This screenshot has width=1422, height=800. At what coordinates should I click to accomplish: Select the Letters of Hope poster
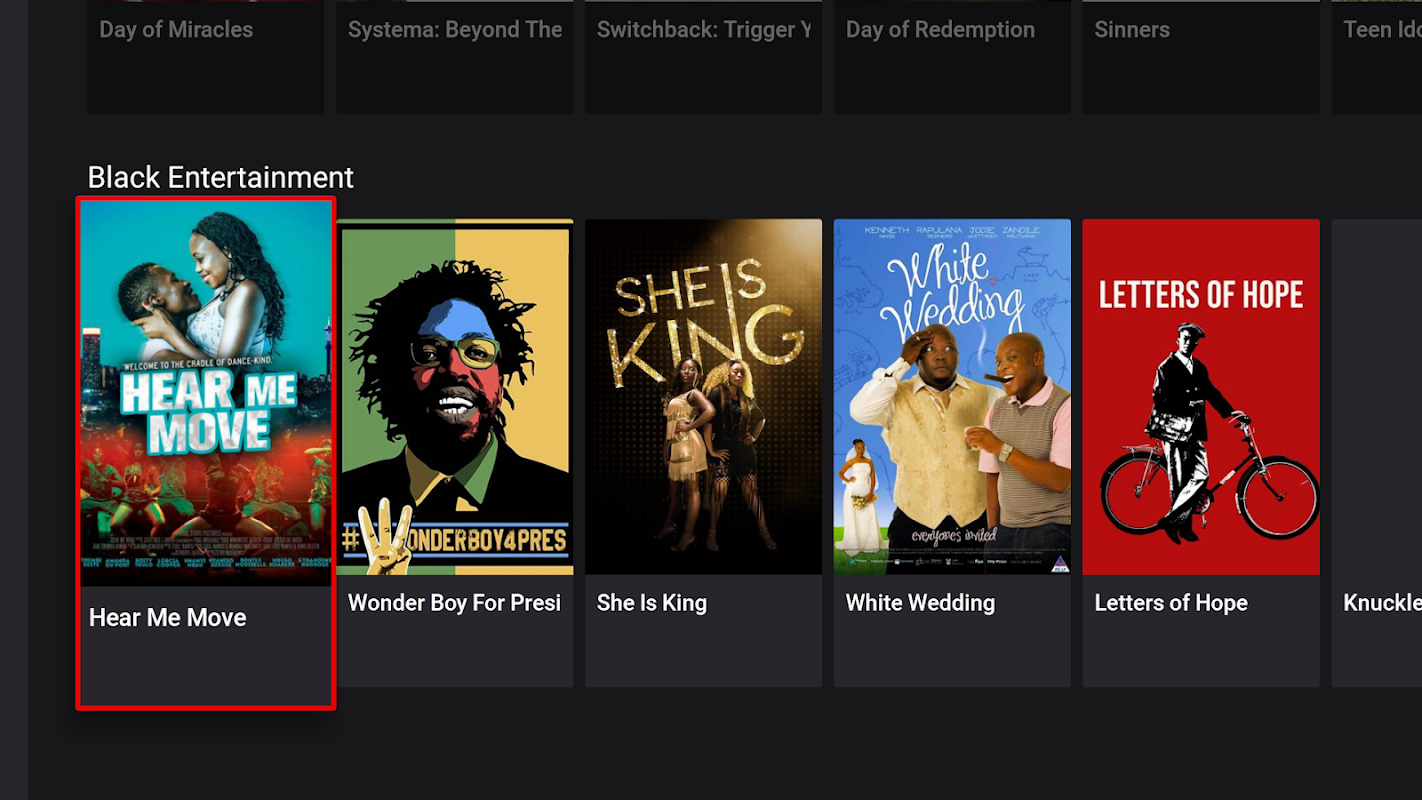coord(1201,397)
